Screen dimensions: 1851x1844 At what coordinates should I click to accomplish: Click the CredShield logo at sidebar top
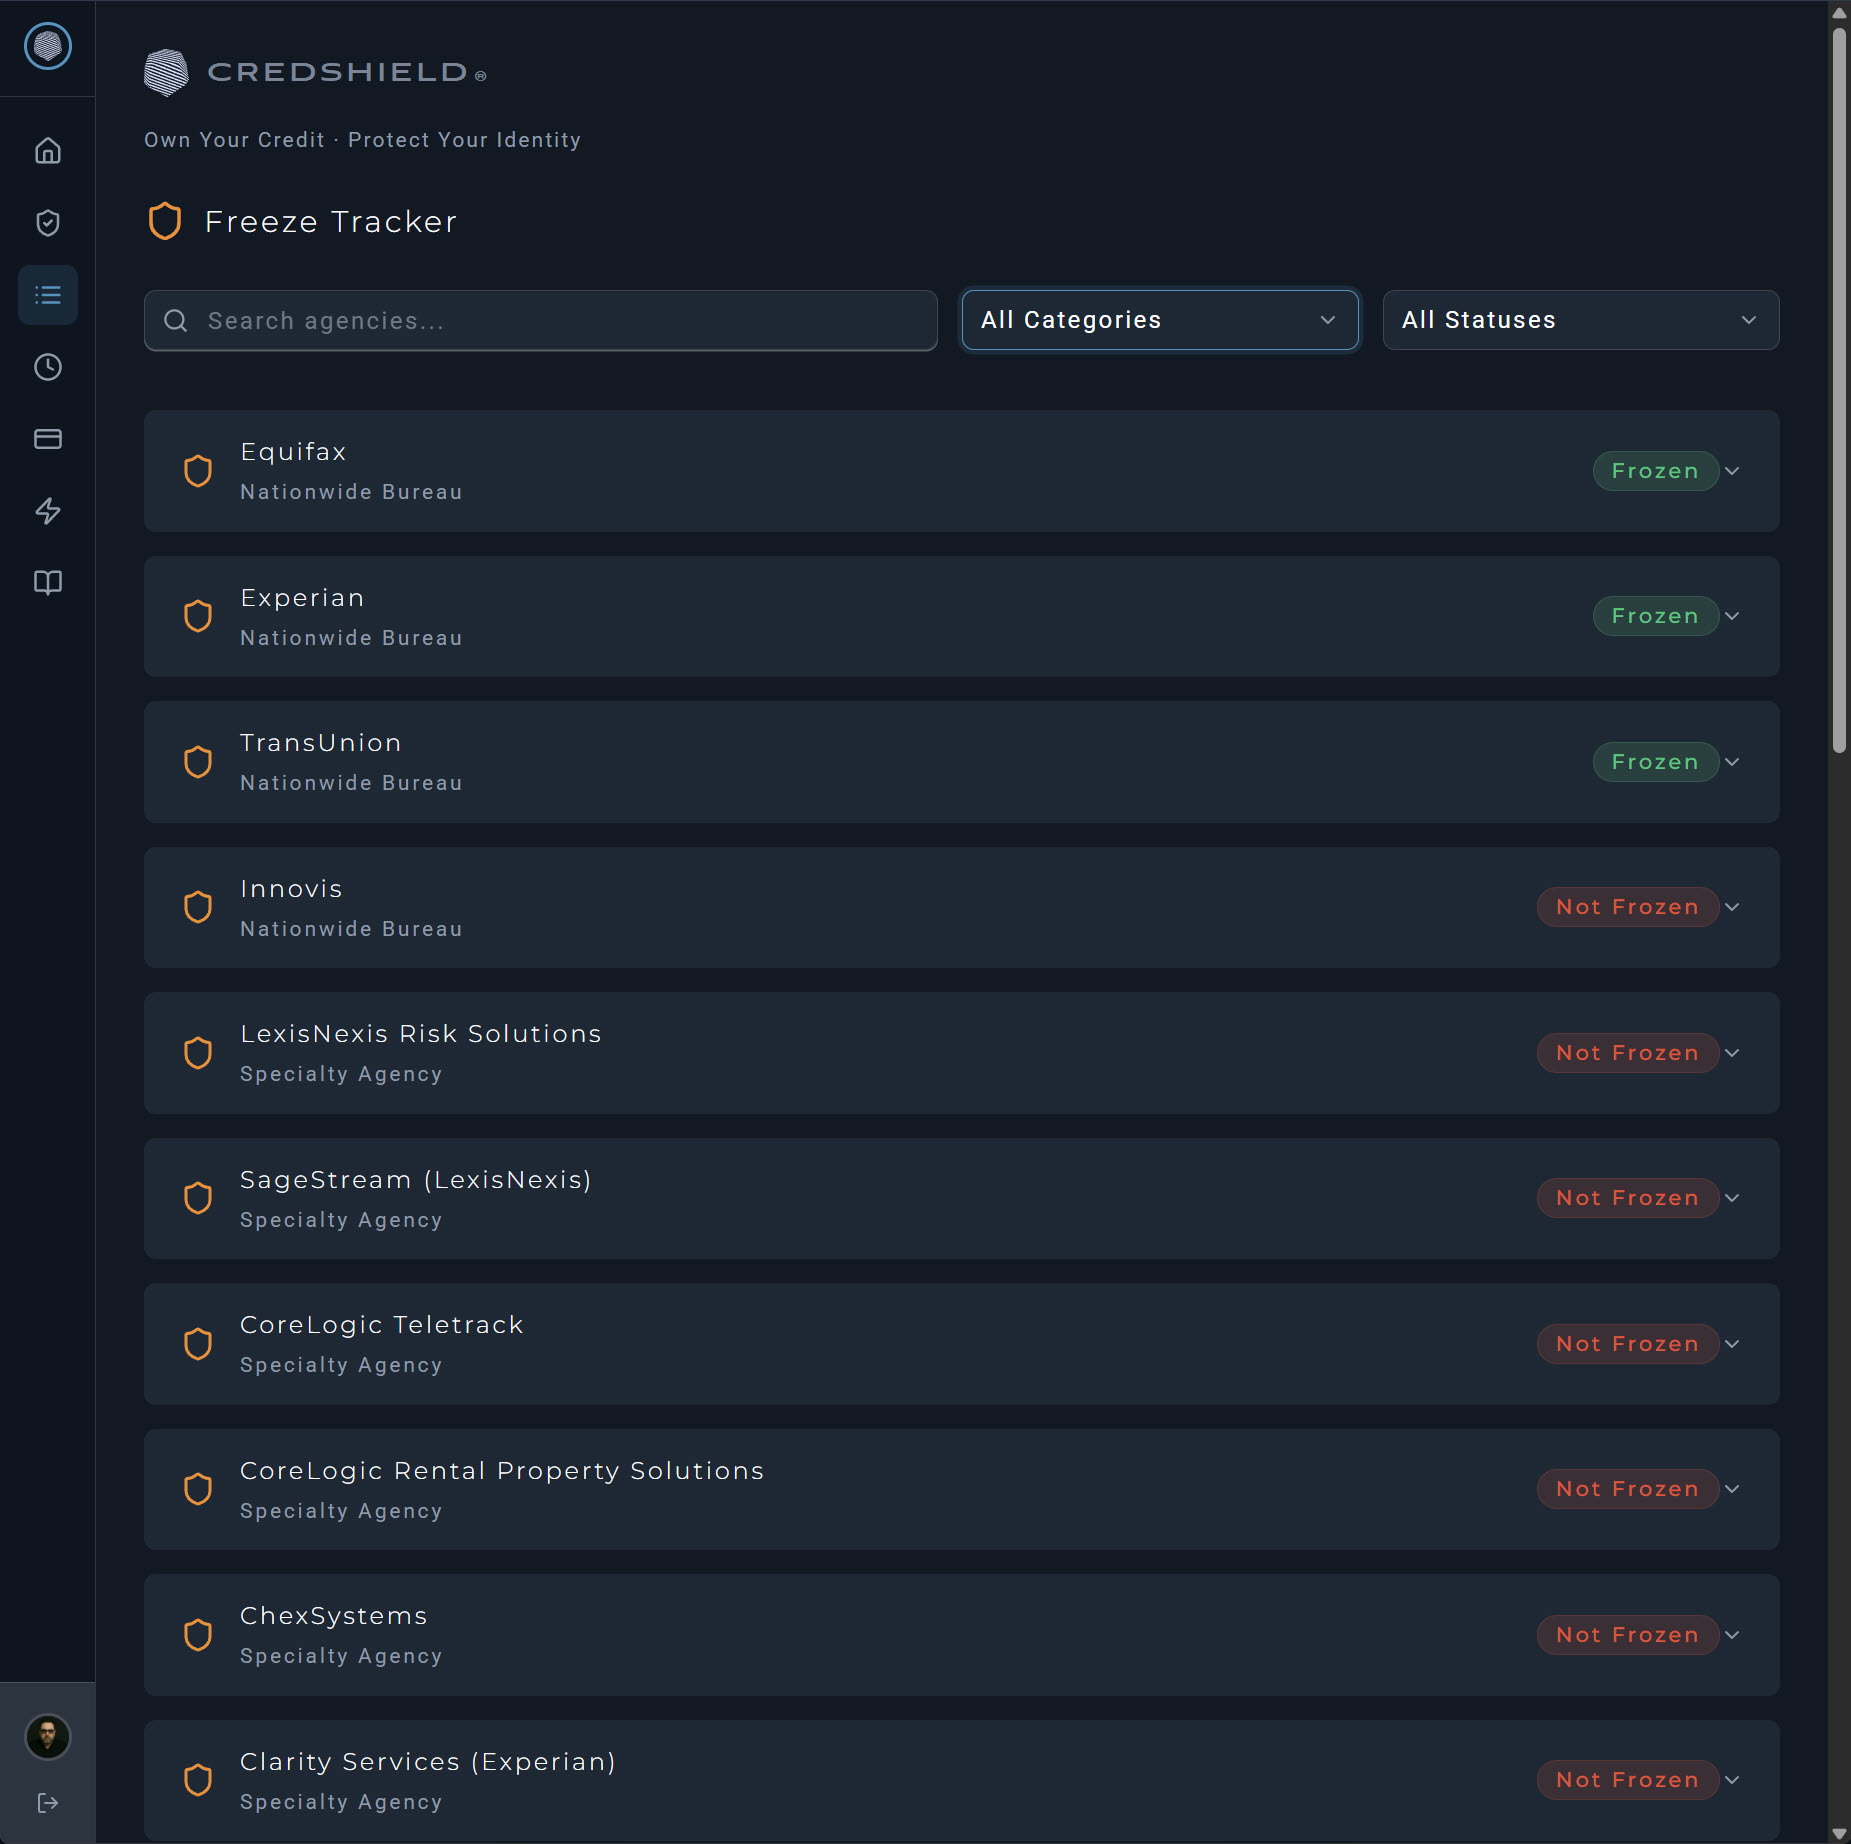(48, 46)
